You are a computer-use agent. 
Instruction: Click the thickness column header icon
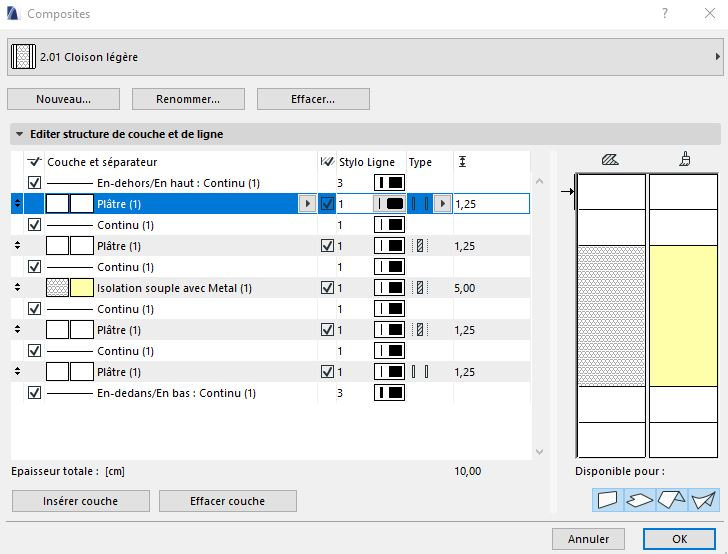[x=462, y=162]
